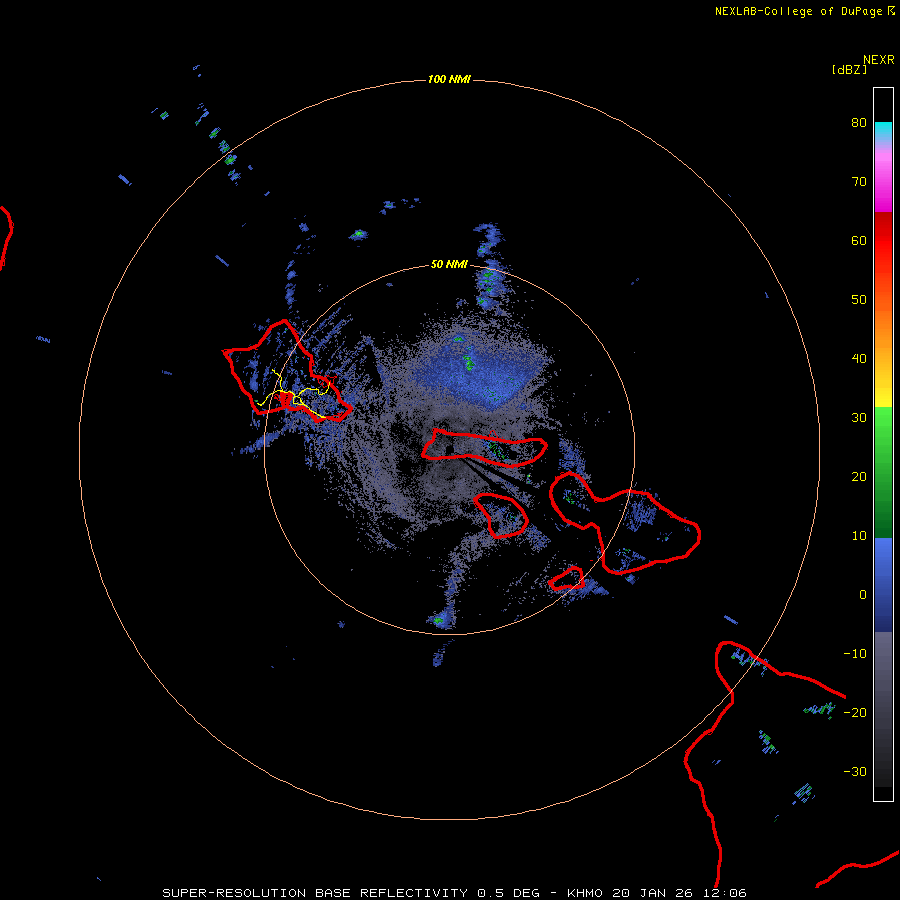Click the bright green band of the color bar
The height and width of the screenshot is (900, 900).
(883, 428)
